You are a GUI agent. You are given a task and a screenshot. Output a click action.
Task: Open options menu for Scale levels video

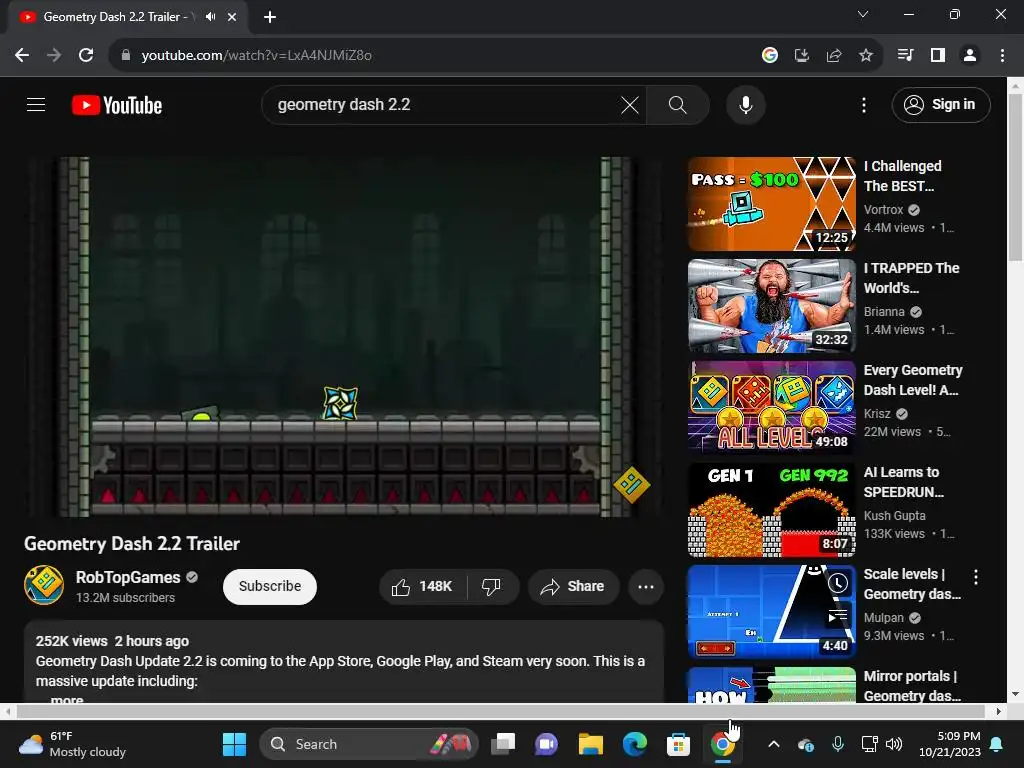click(x=976, y=577)
